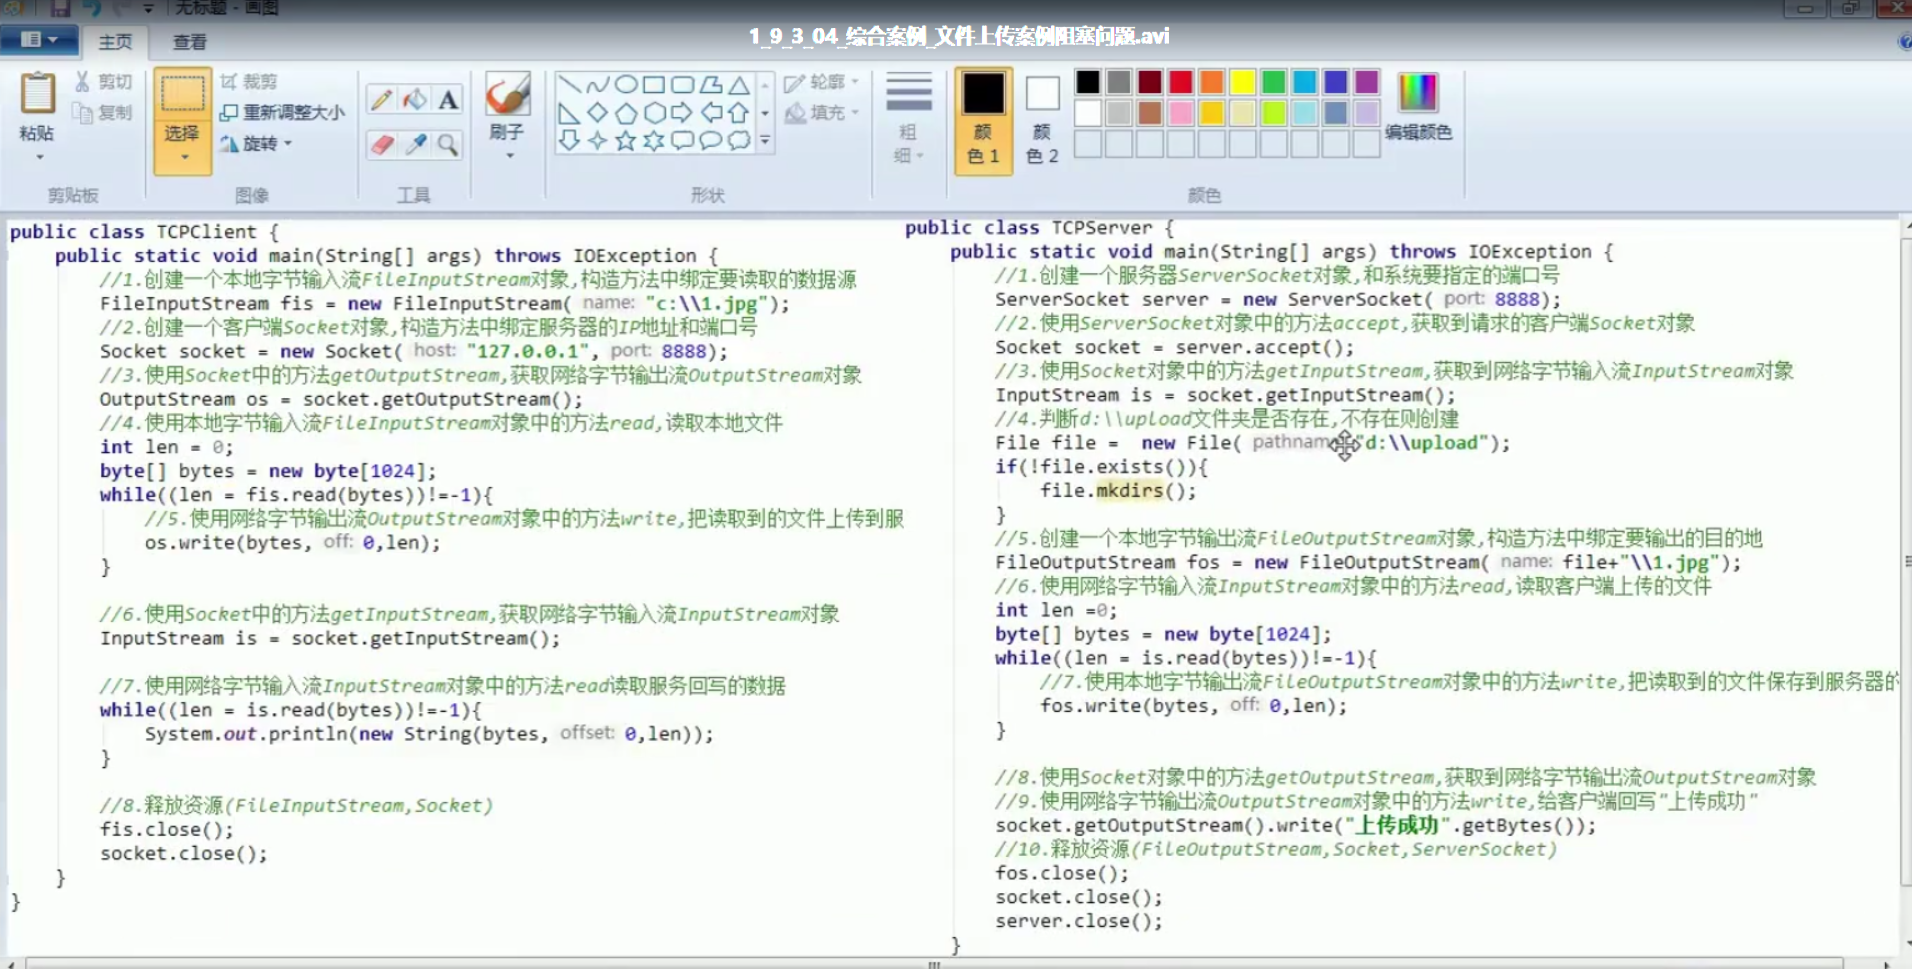The width and height of the screenshot is (1912, 969).
Task: Choose the red color swatch
Action: (1181, 82)
